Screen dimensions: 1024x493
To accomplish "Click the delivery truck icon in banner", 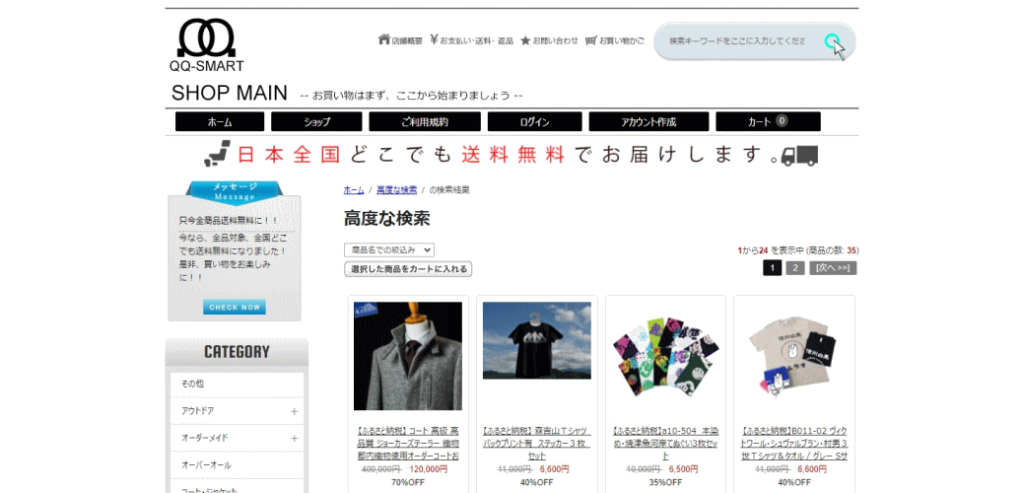I will 800,156.
